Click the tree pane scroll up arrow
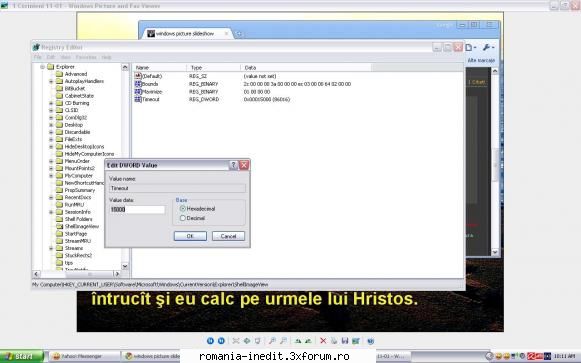Viewport: 581px width, 363px height. 125,67
